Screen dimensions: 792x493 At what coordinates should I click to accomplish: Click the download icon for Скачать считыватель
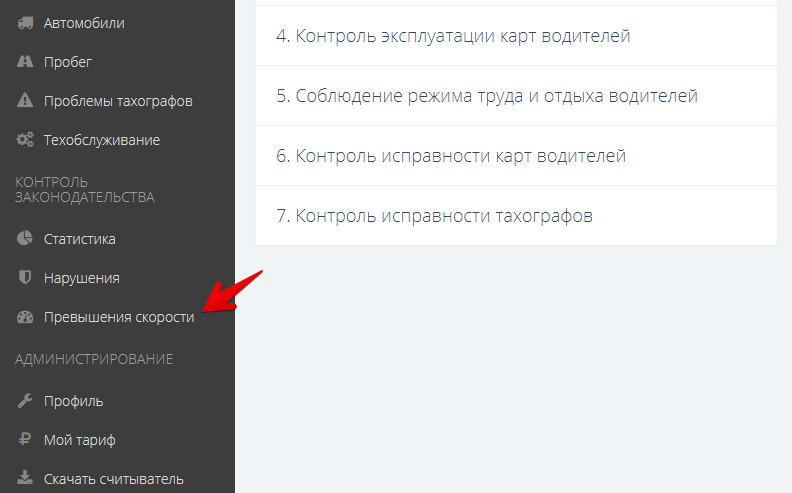point(25,479)
